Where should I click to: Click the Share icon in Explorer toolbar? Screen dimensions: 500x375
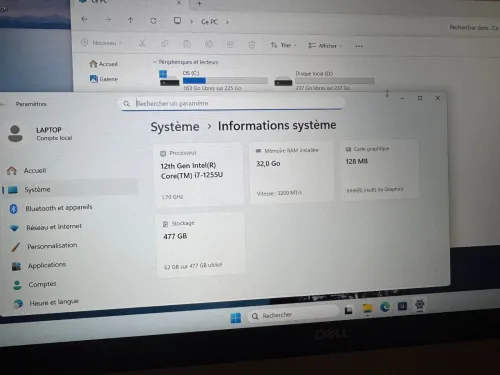(x=230, y=44)
